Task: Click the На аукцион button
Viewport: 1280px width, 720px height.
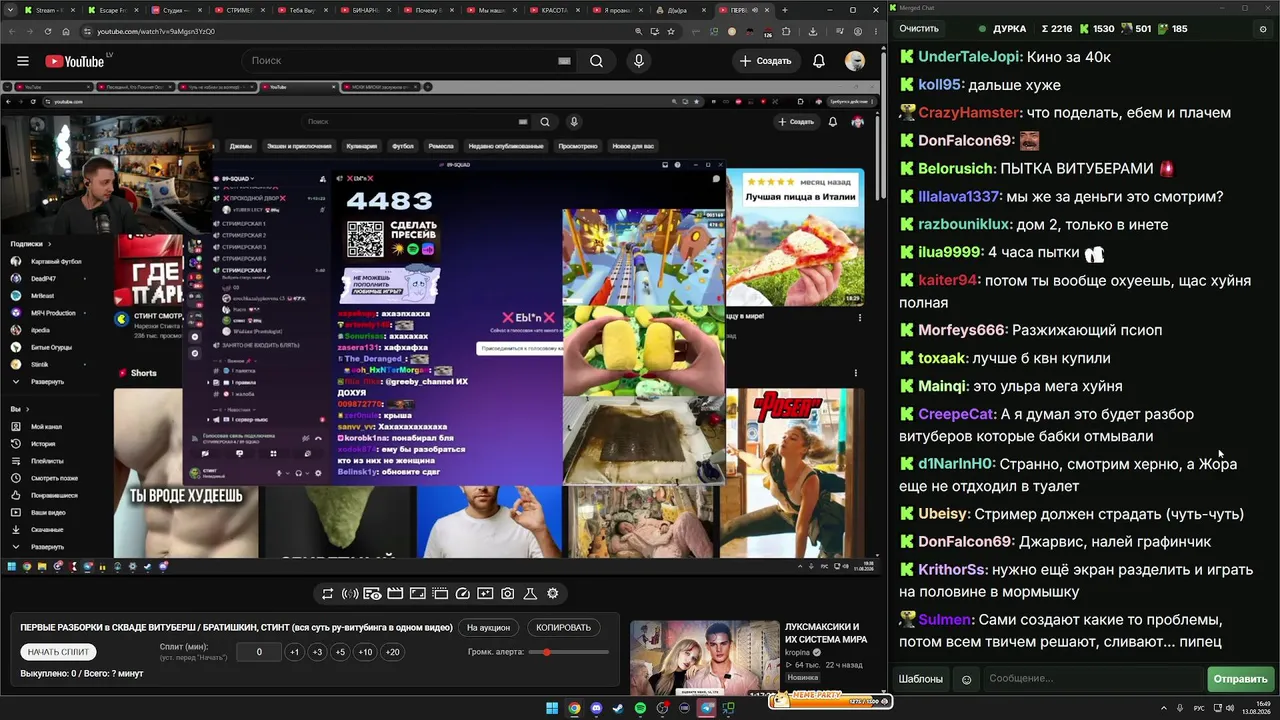Action: point(488,628)
